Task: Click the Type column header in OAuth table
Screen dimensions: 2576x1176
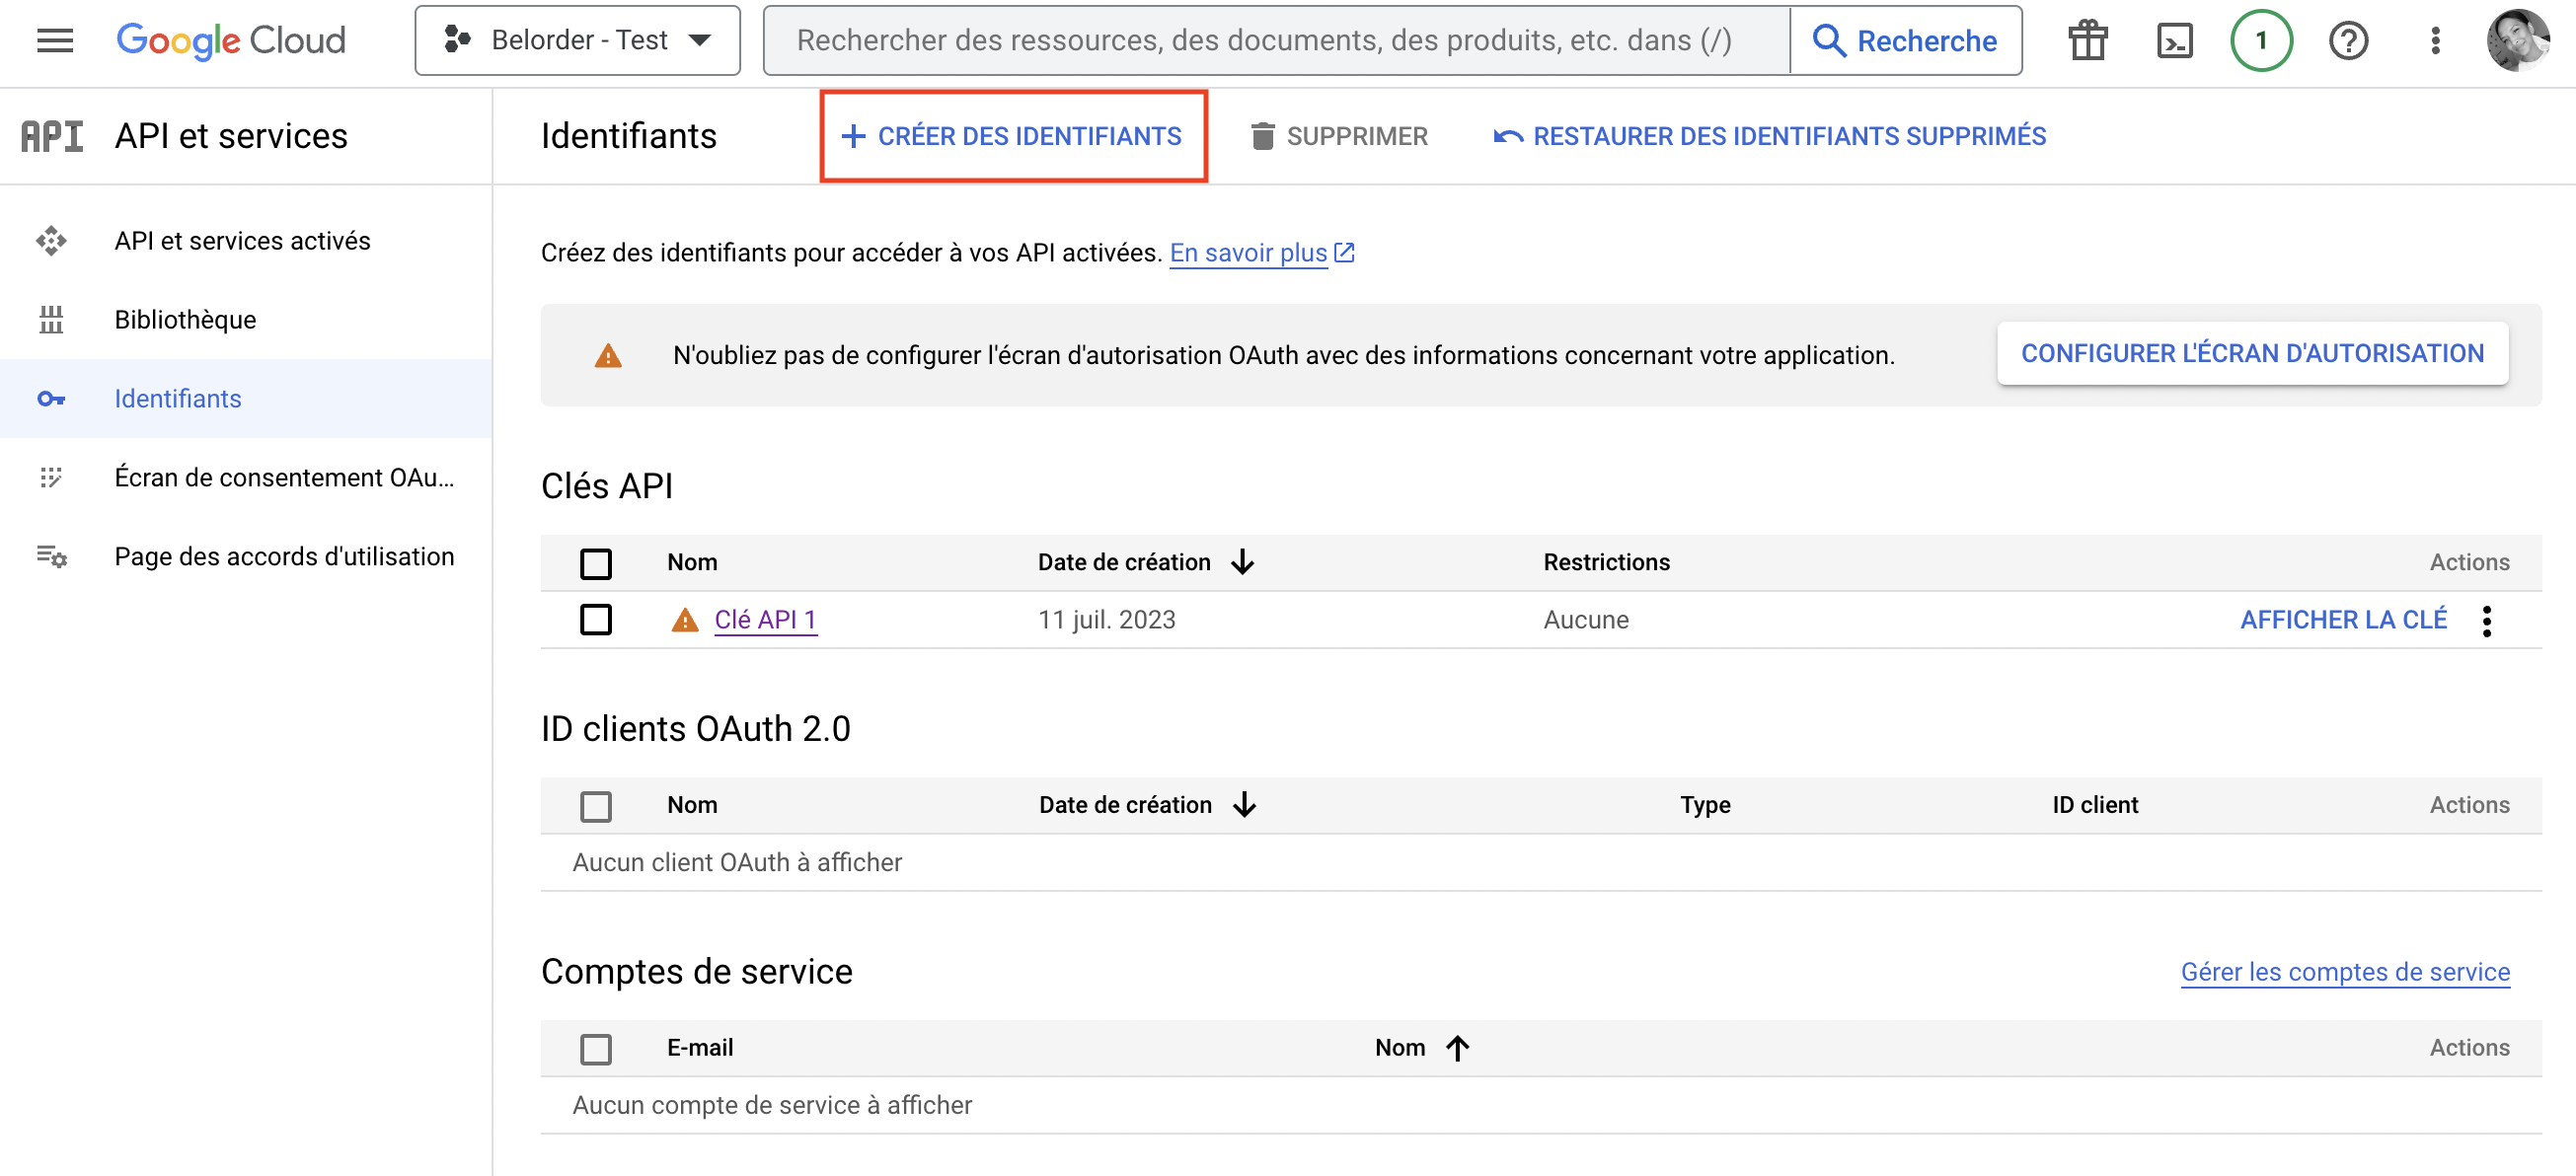Action: click(x=1705, y=805)
